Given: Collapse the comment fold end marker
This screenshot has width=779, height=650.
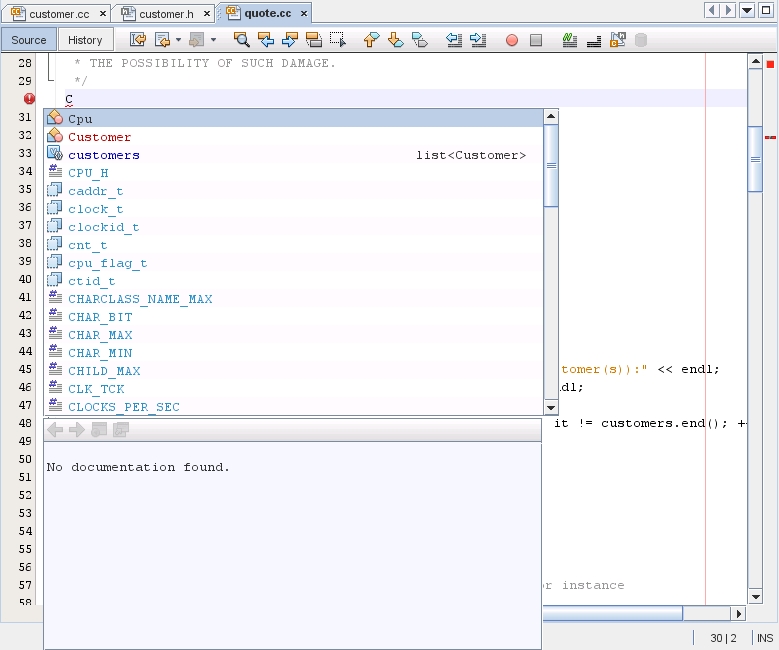Looking at the screenshot, I should [x=50, y=79].
